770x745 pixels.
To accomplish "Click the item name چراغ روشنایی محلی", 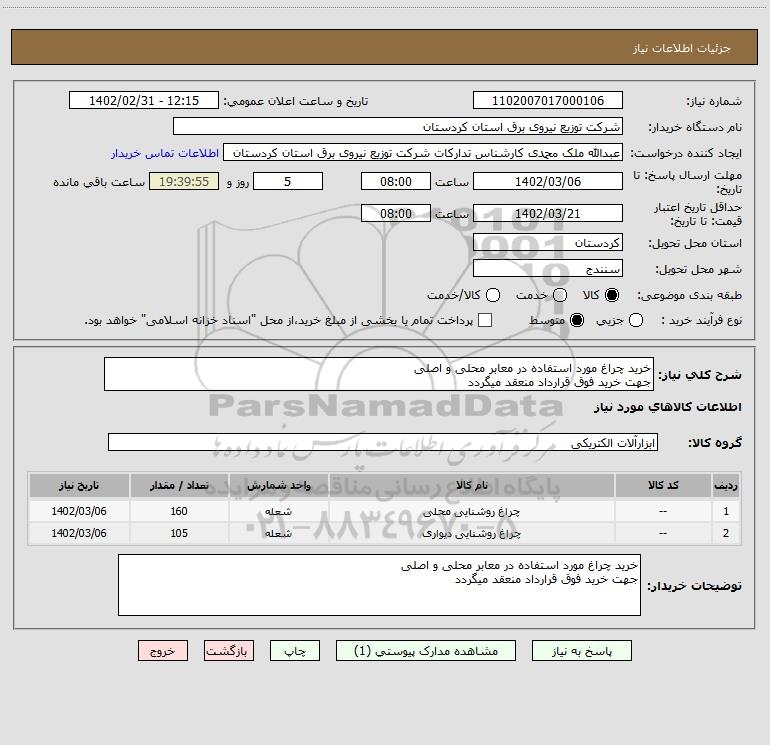I will pyautogui.click(x=471, y=511).
